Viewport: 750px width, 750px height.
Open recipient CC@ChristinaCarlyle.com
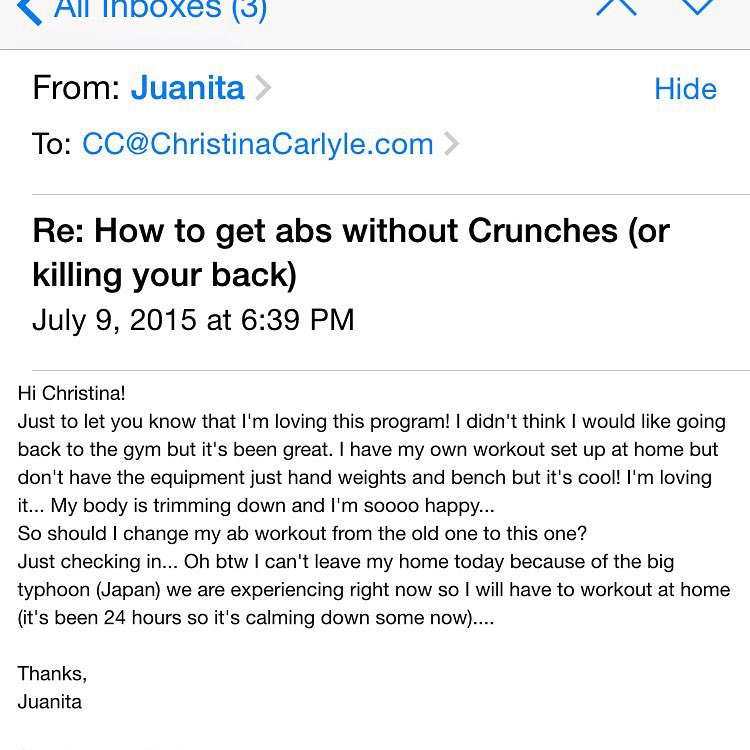click(x=258, y=144)
